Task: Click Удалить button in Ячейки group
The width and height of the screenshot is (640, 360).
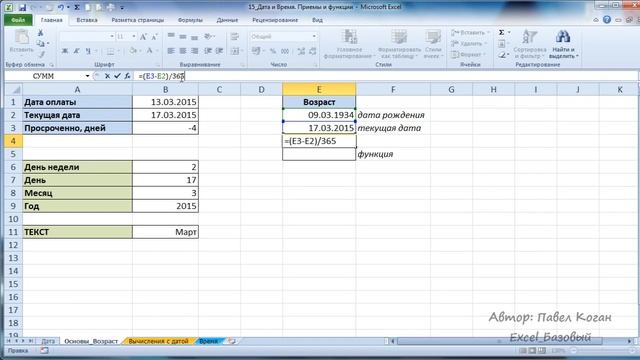Action: [x=469, y=43]
